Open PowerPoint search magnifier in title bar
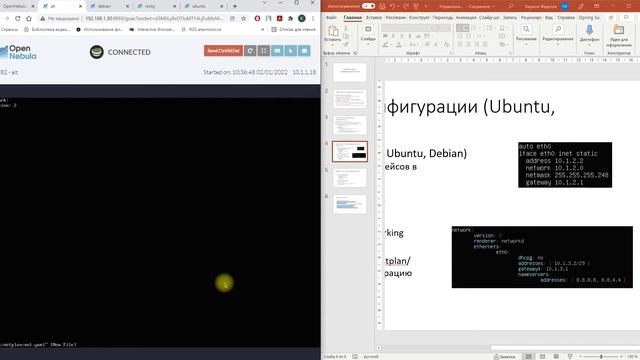The height and width of the screenshot is (360, 640). pyautogui.click(x=511, y=6)
